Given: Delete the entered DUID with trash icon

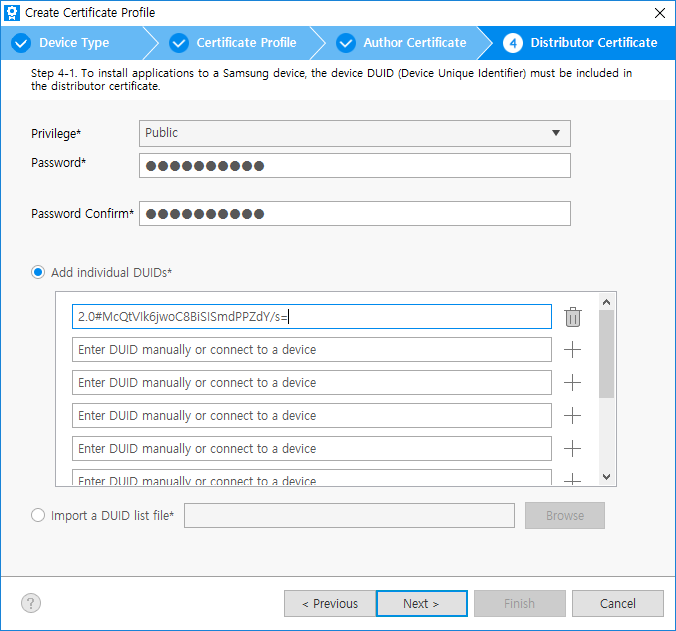Looking at the screenshot, I should 573,317.
